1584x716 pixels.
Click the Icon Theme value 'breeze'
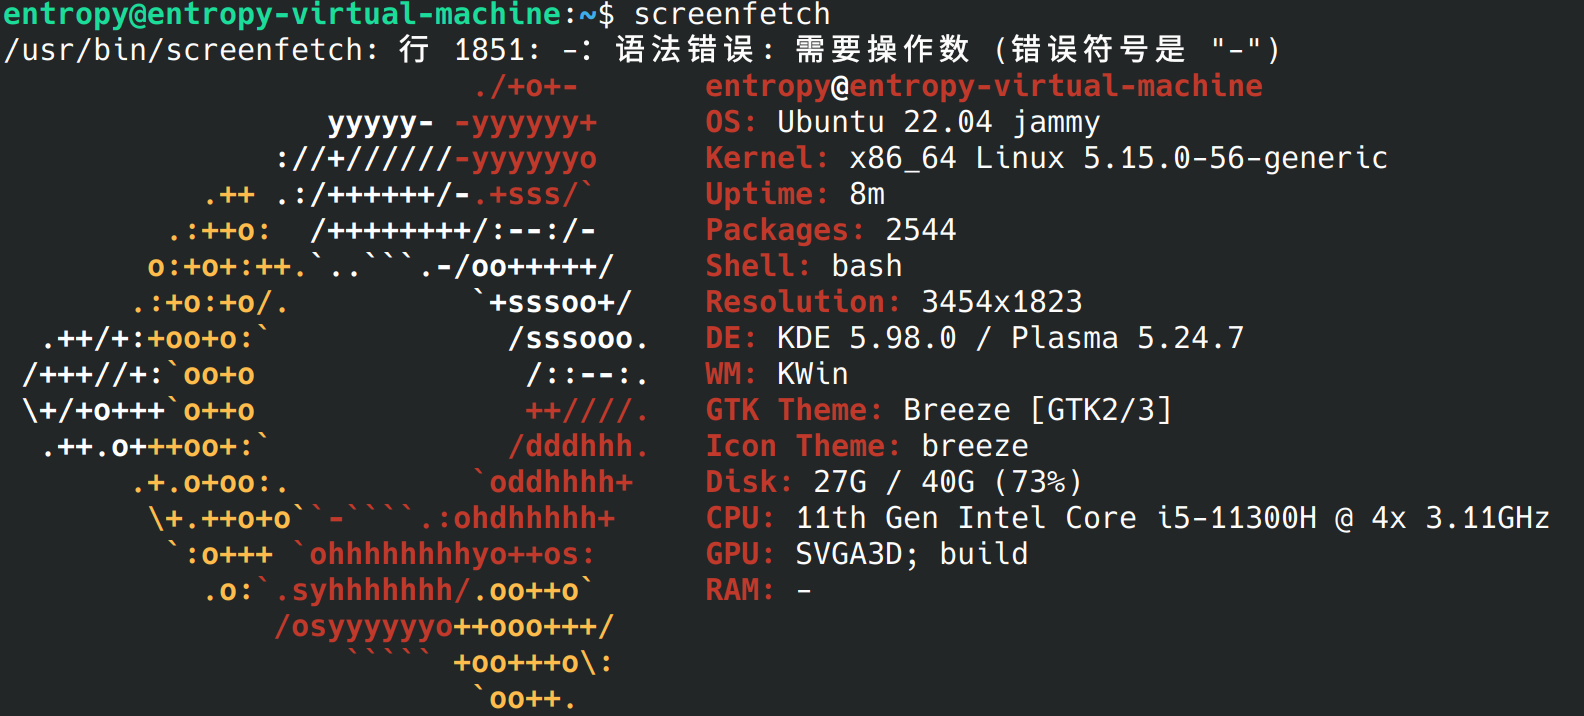(975, 446)
